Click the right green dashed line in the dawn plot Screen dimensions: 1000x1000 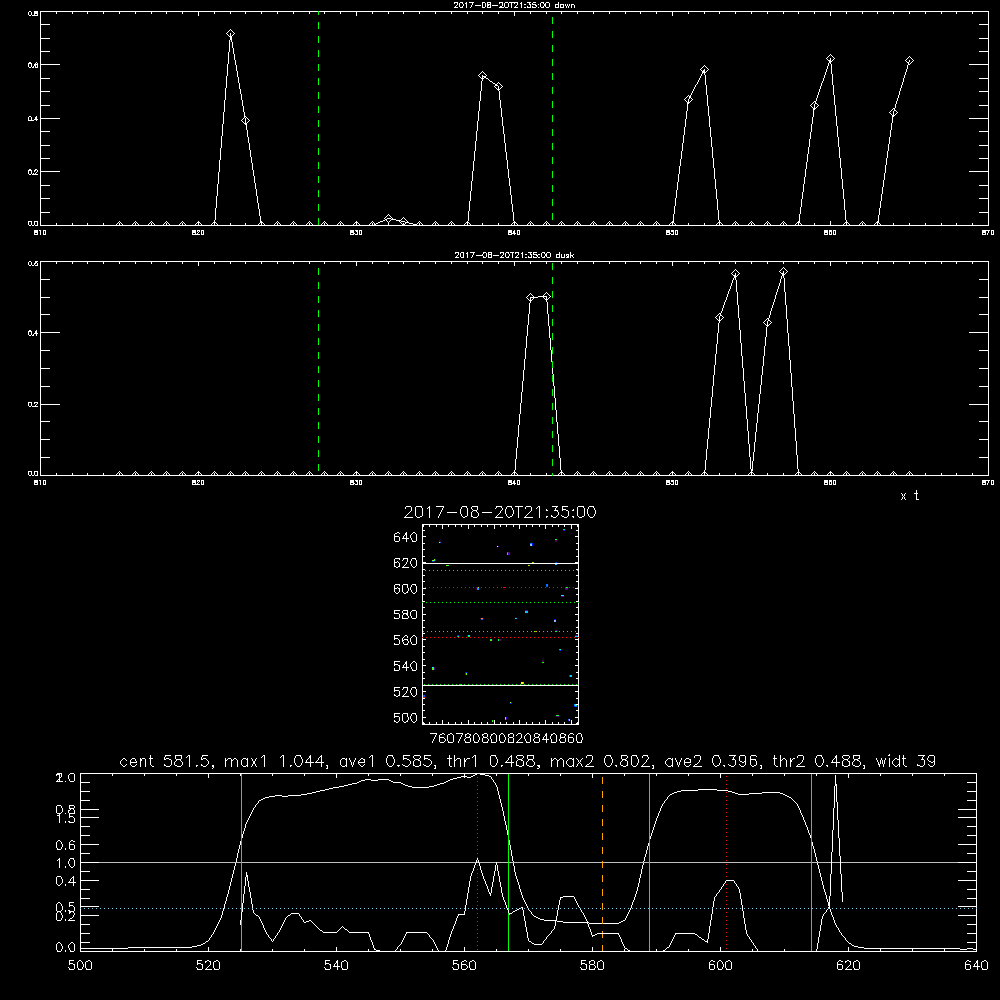pyautogui.click(x=552, y=119)
